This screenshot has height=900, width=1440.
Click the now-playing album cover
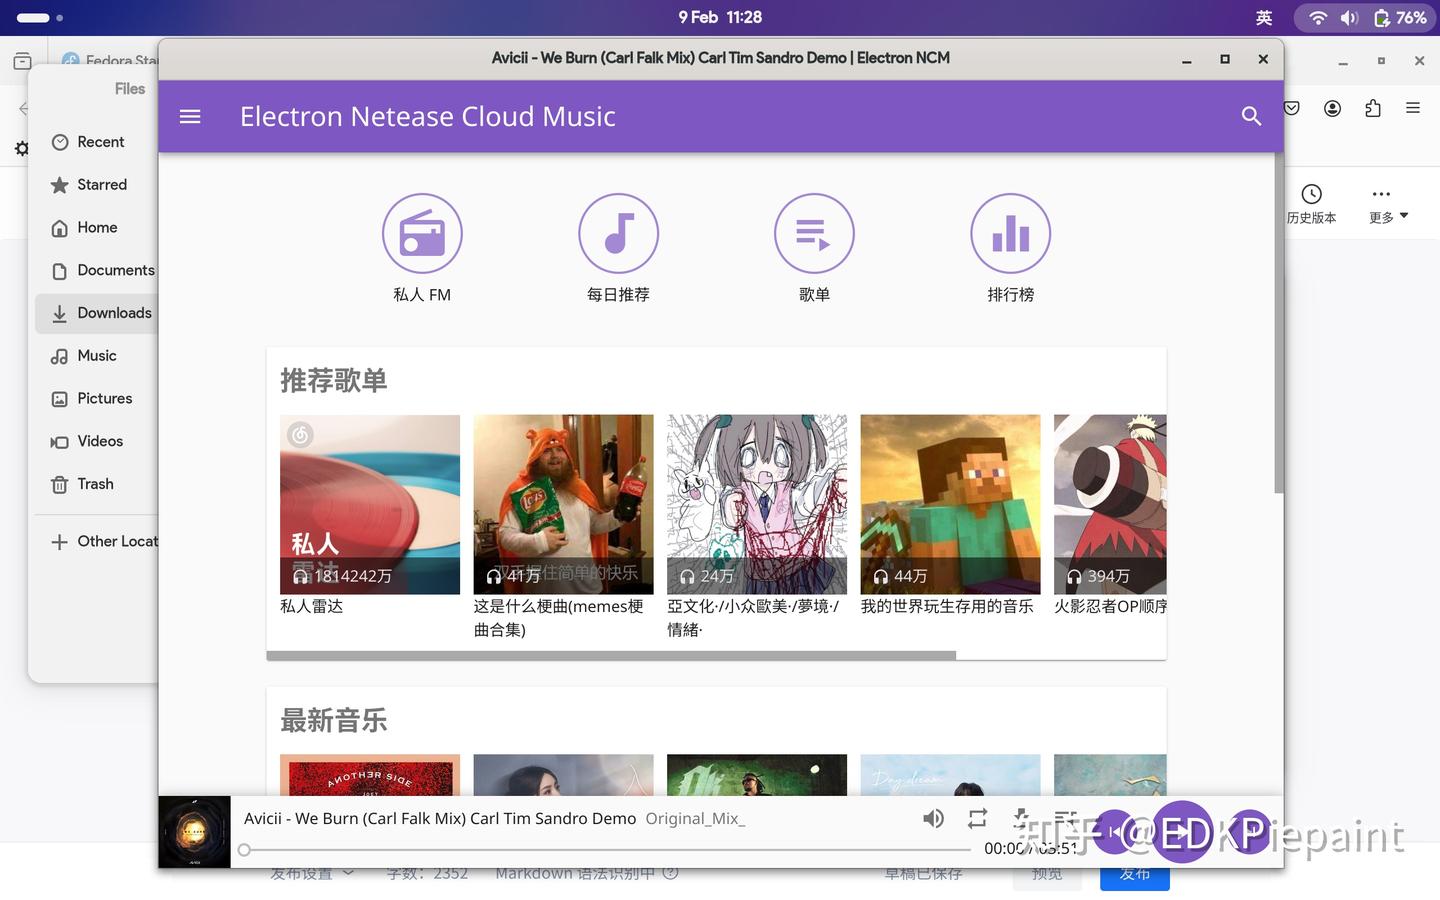pos(195,832)
